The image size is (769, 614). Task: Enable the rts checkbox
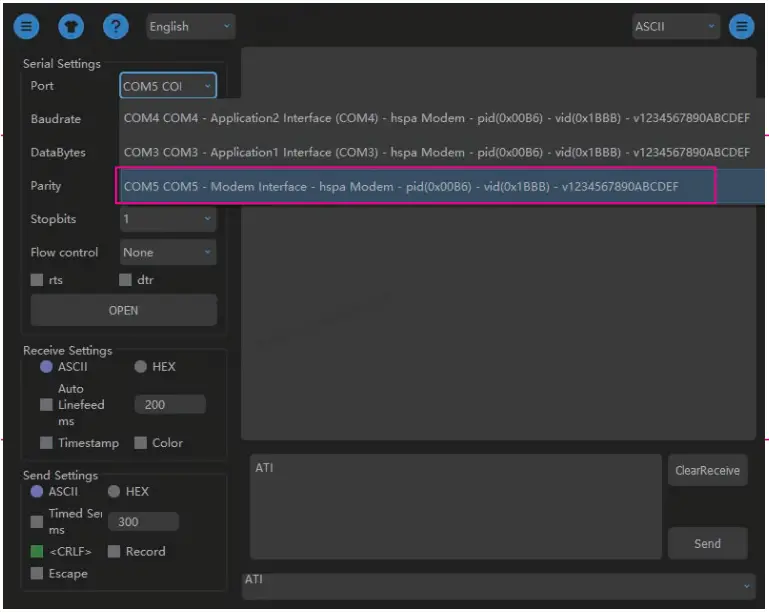point(37,280)
